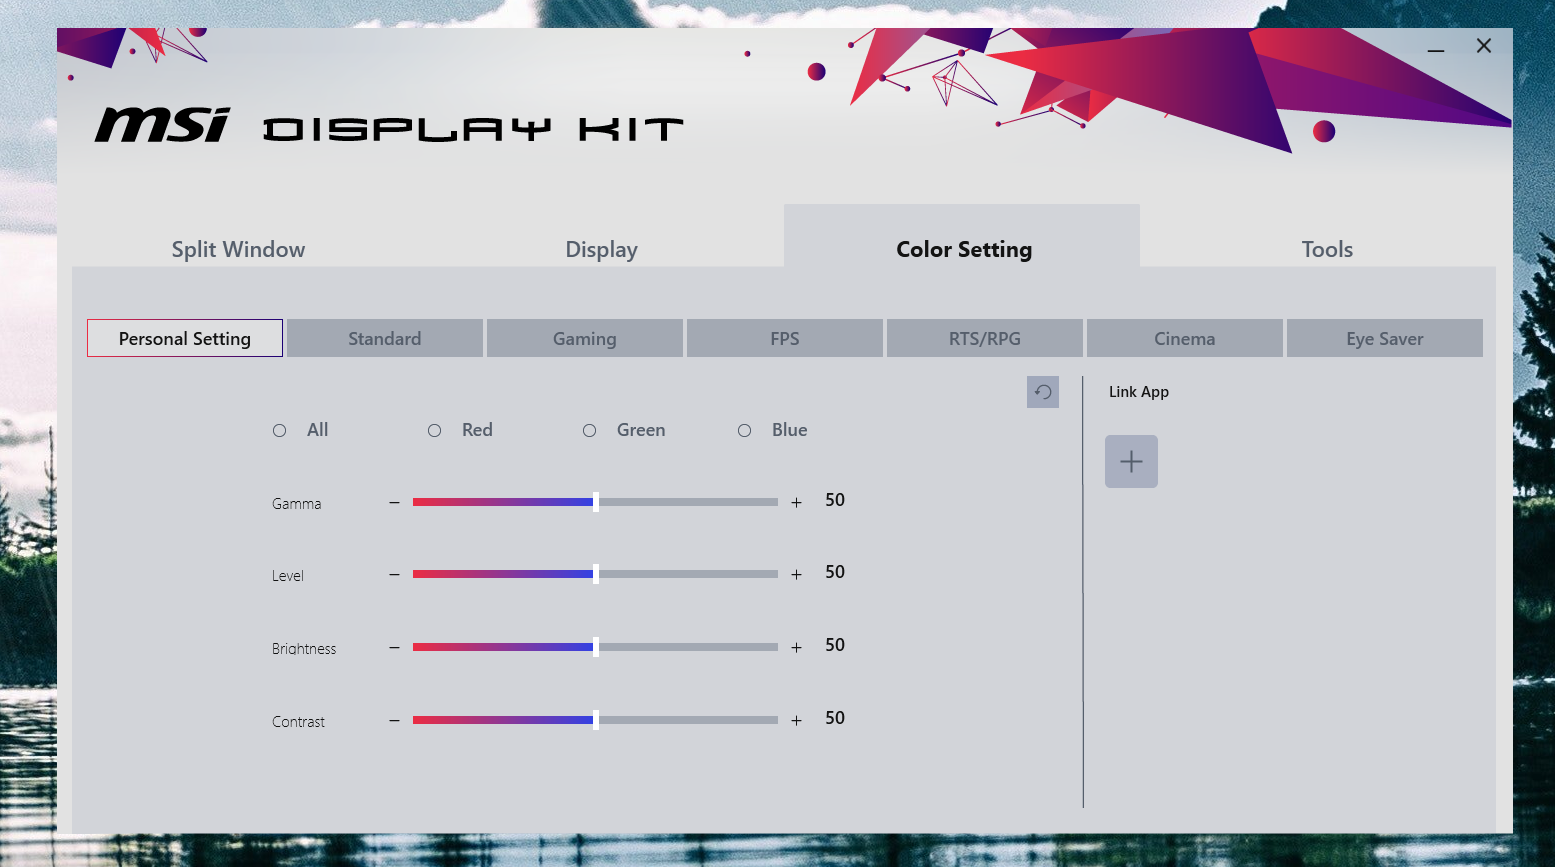Screen dimensions: 1555x867
Task: Open the Display tab
Action: [601, 249]
